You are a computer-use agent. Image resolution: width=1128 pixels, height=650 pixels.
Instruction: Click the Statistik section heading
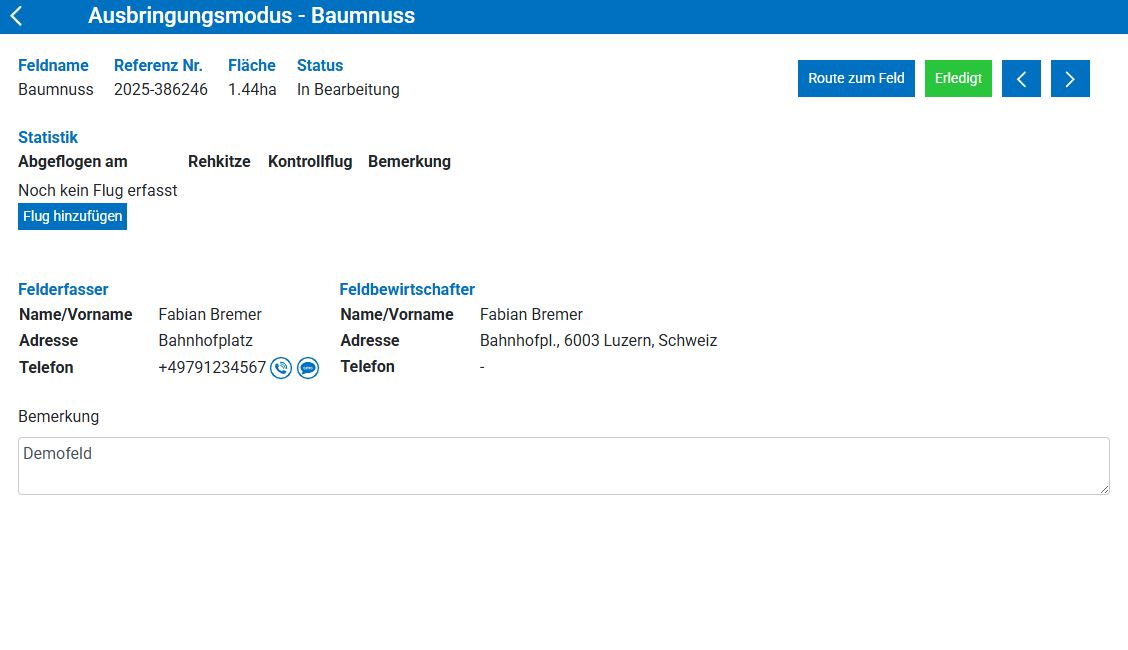pos(48,138)
